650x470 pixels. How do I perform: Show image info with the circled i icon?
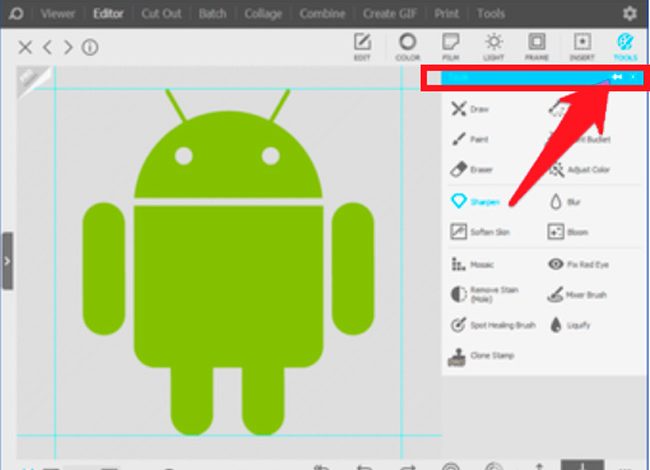click(90, 47)
